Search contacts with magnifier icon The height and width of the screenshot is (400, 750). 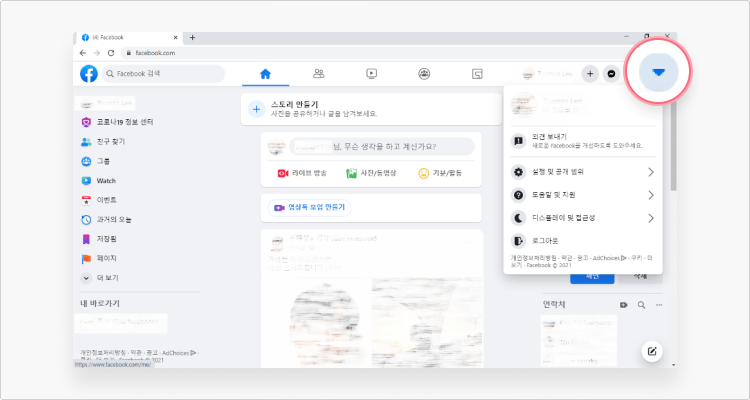tap(641, 305)
